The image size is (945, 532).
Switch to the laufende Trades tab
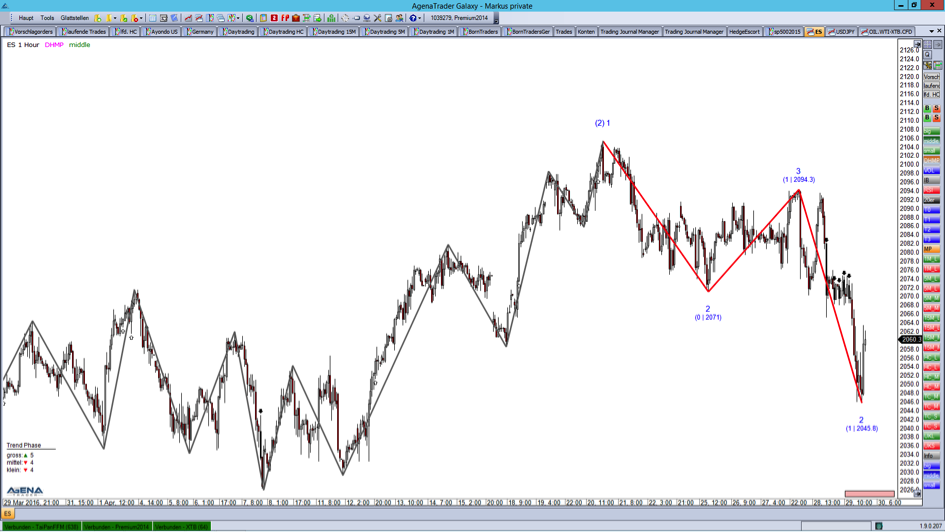[84, 31]
